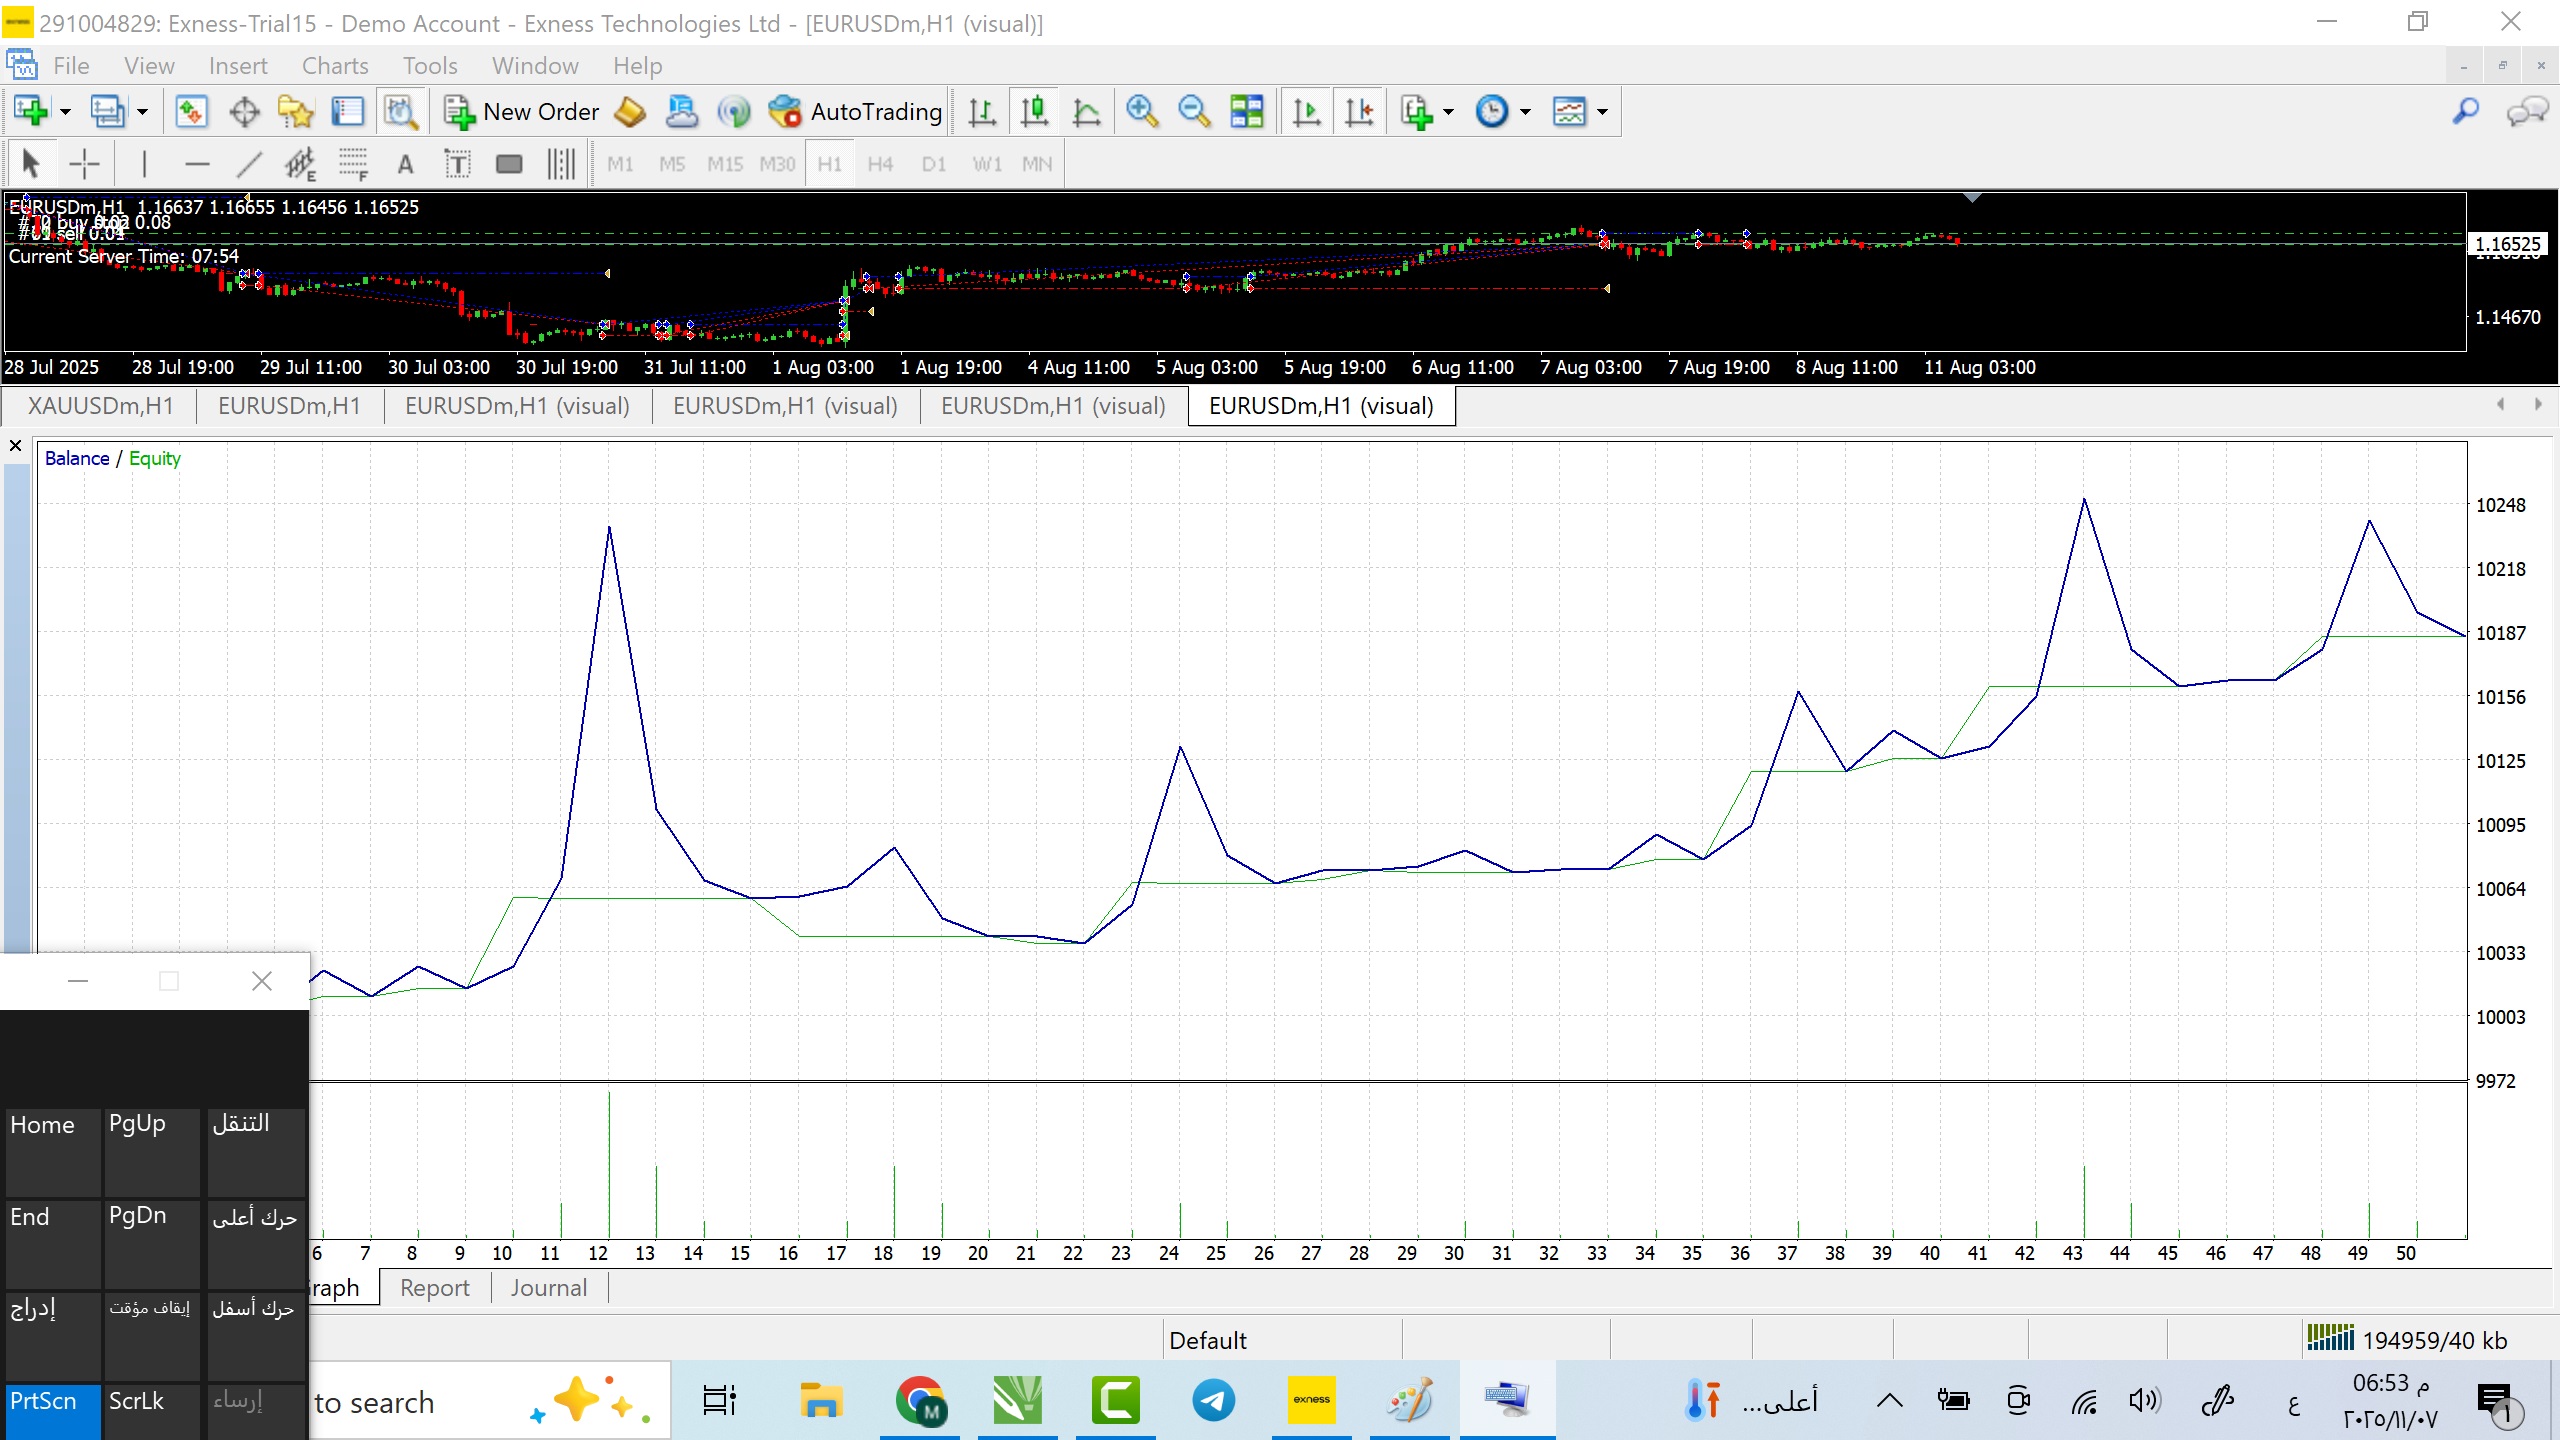Click the Zoom In magnifier icon
This screenshot has height=1440, width=2560.
click(1141, 111)
